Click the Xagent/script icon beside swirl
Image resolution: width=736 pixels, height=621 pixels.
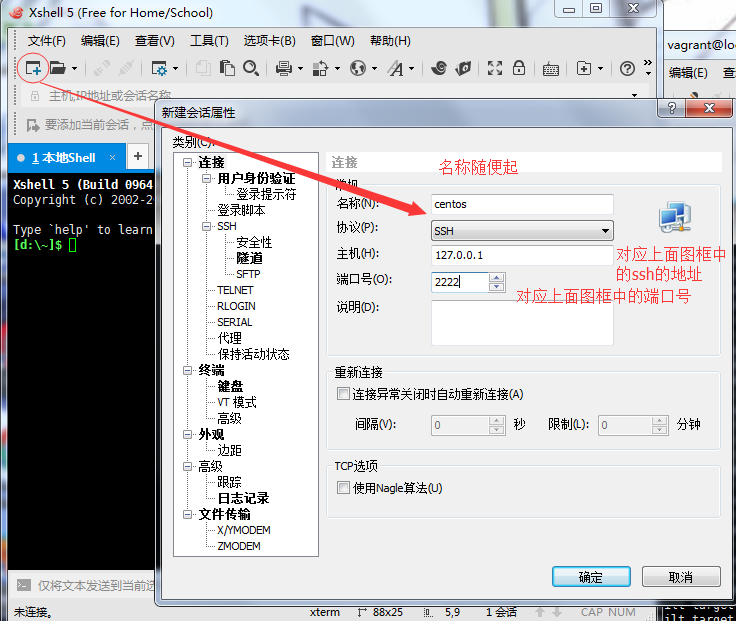pos(463,69)
